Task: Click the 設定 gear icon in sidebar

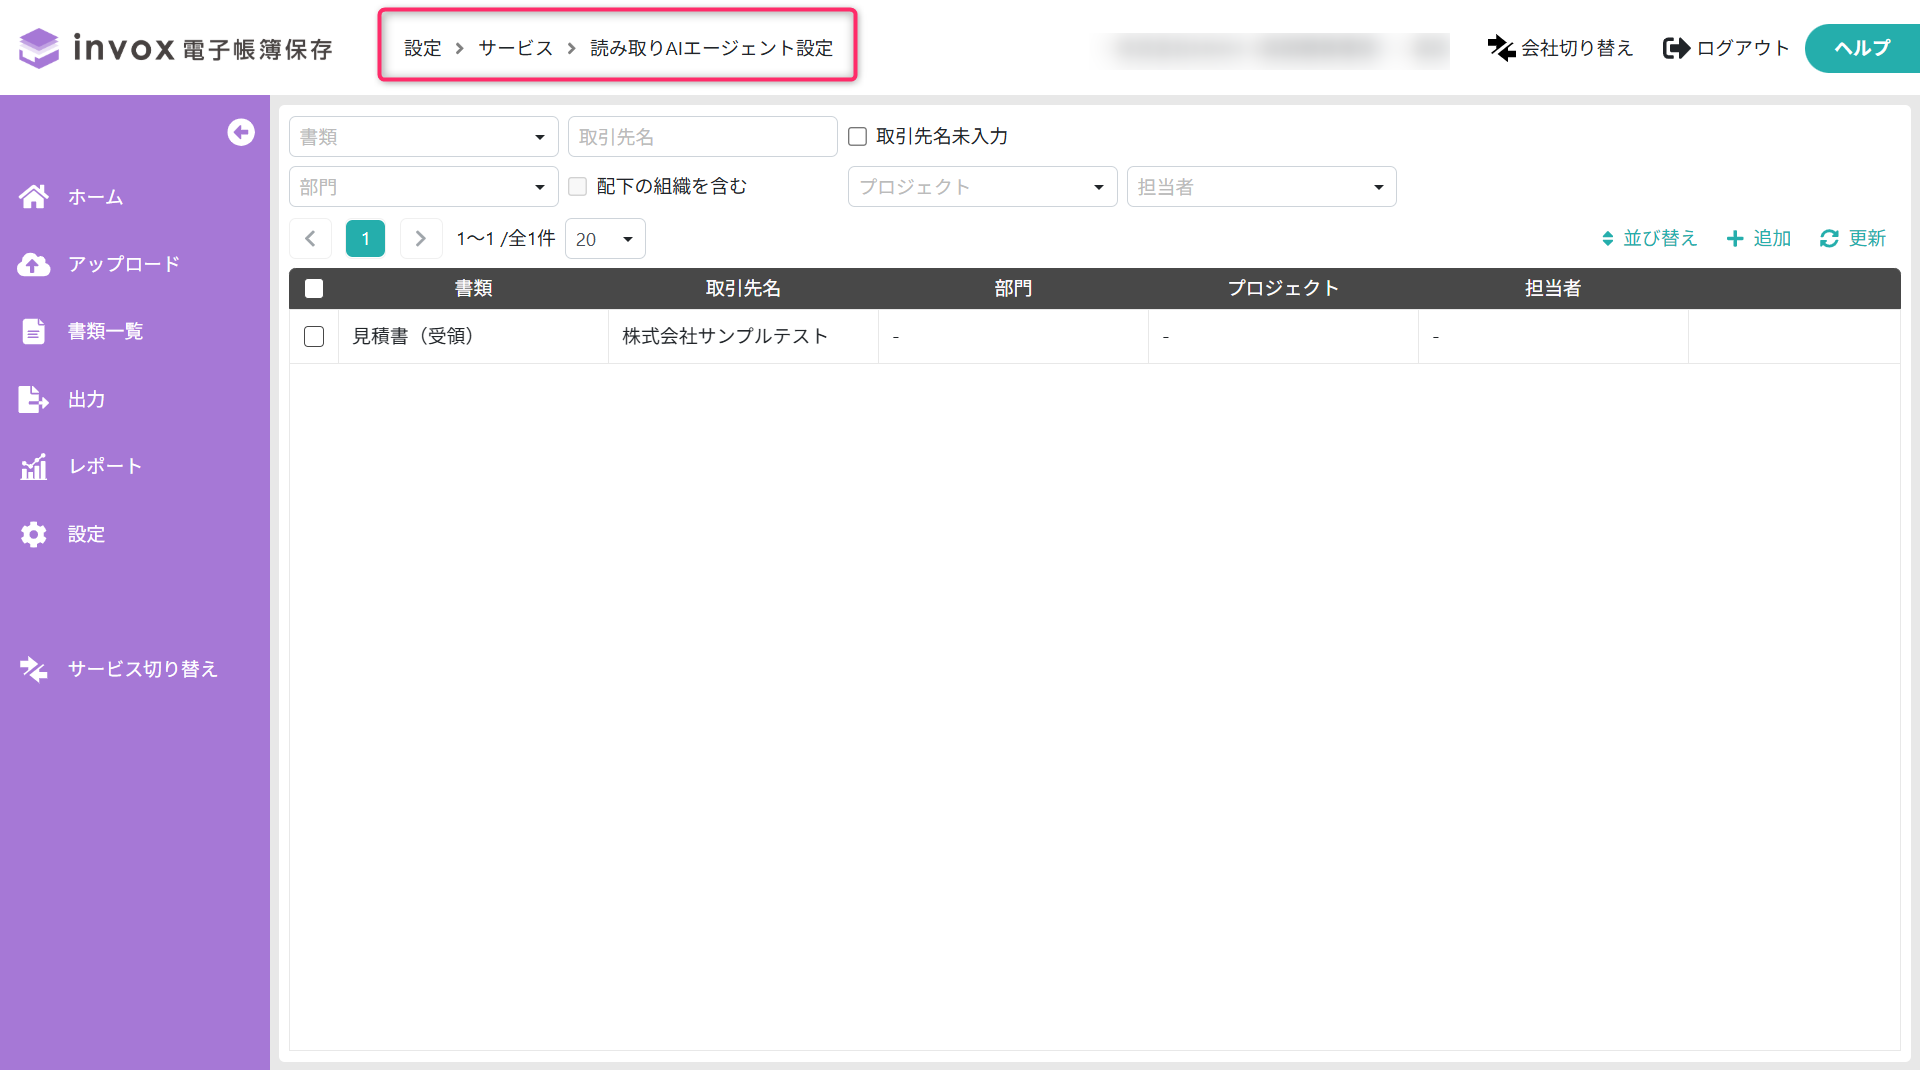Action: pos(34,534)
